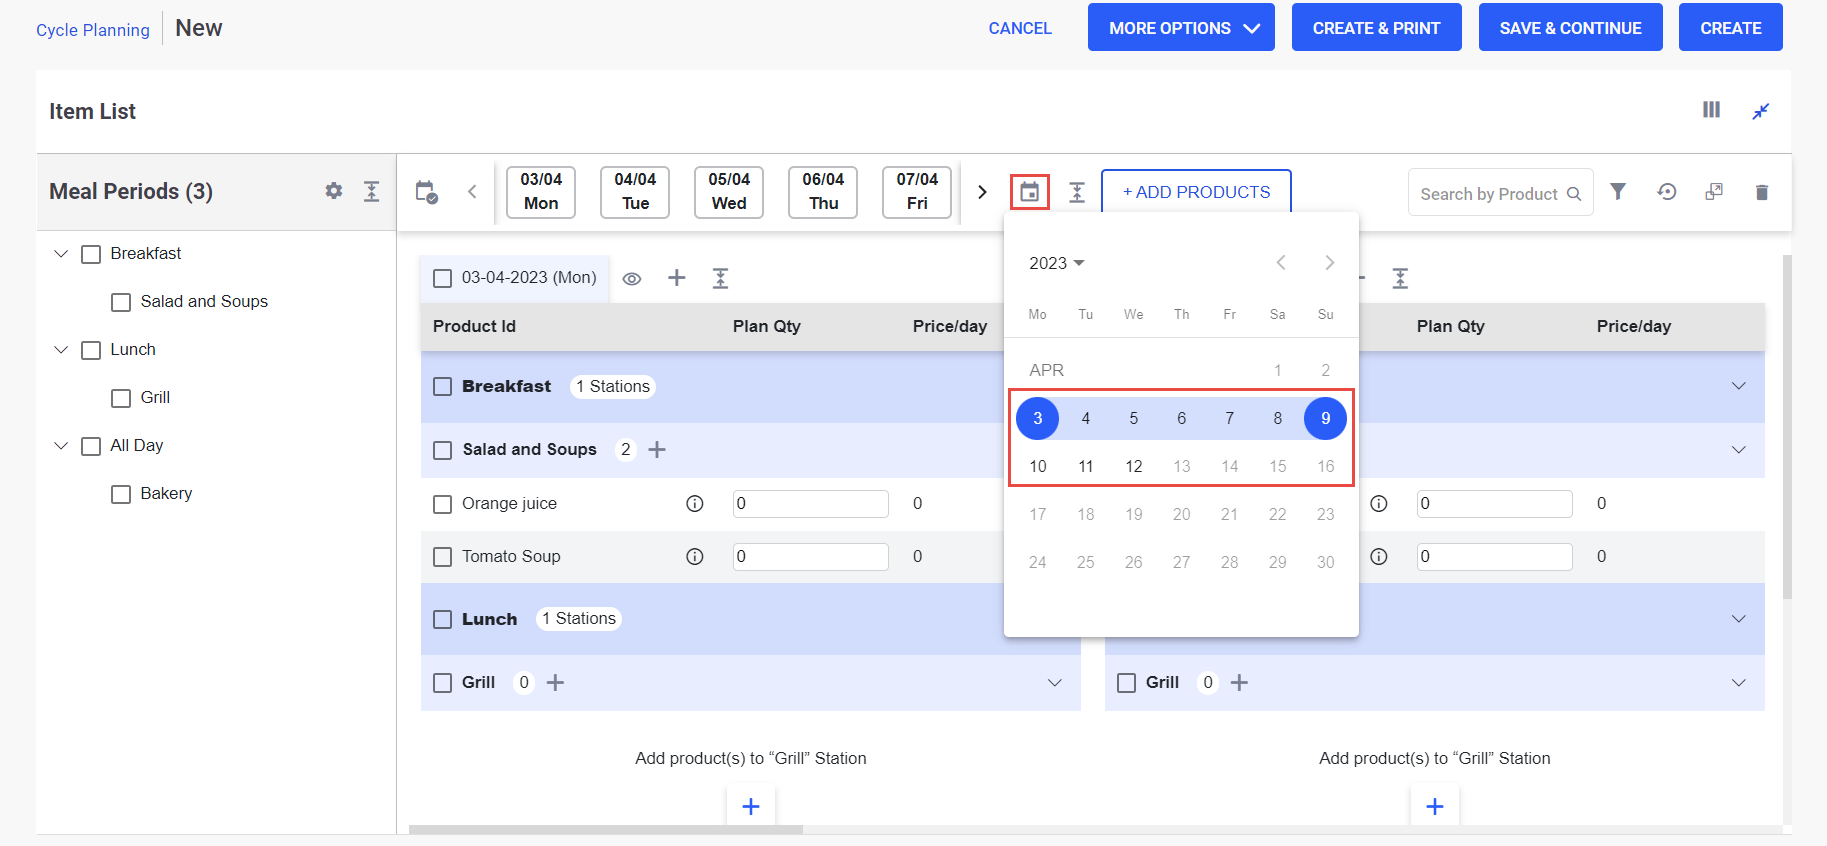Add item to 03-04-2023 (Mon) with plus icon

[x=677, y=278]
